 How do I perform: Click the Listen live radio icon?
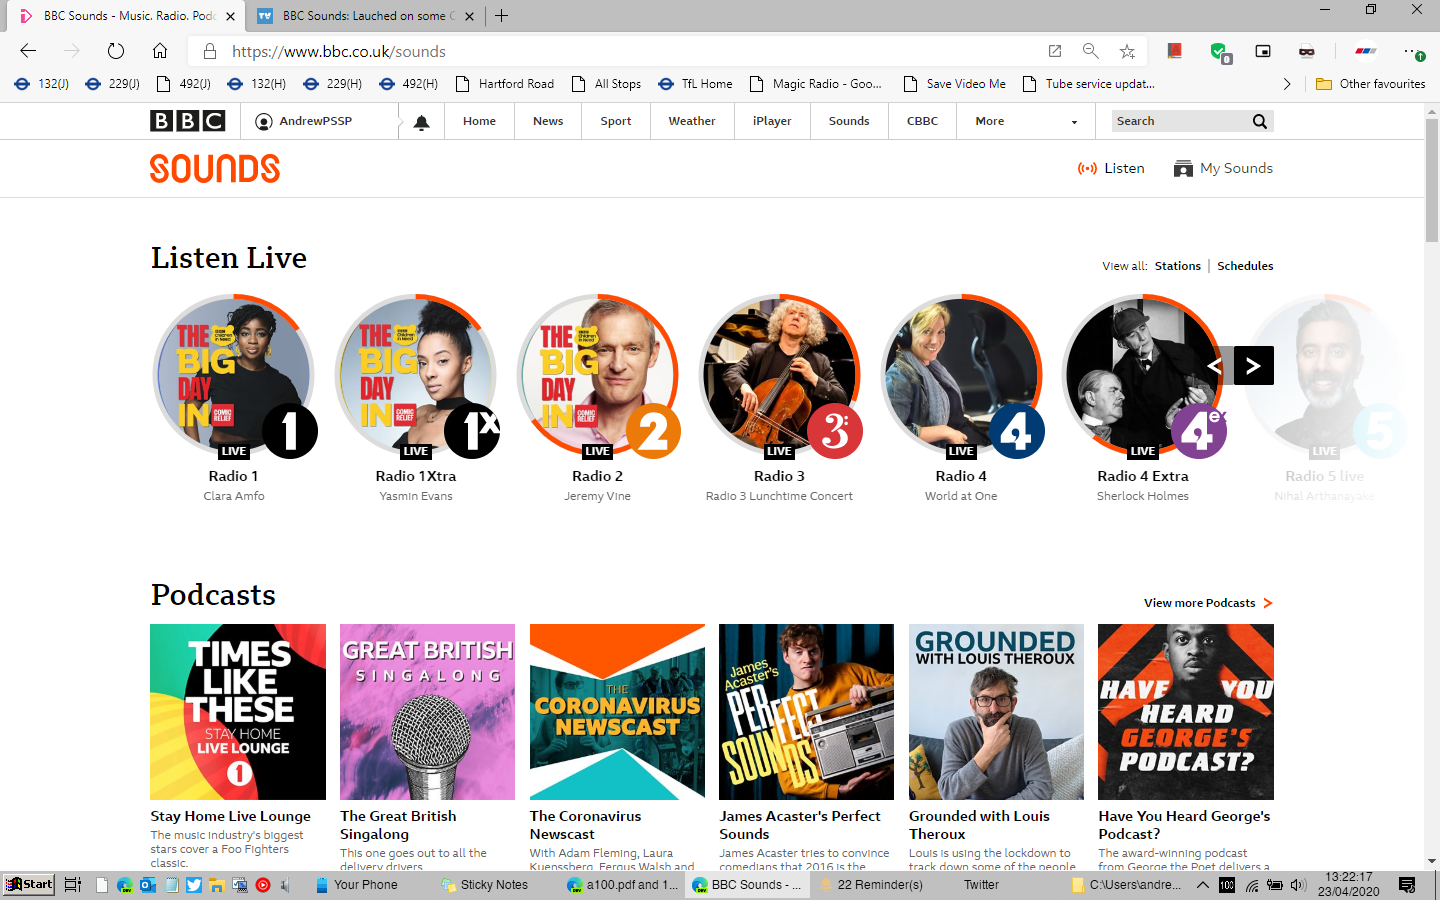(x=1087, y=168)
